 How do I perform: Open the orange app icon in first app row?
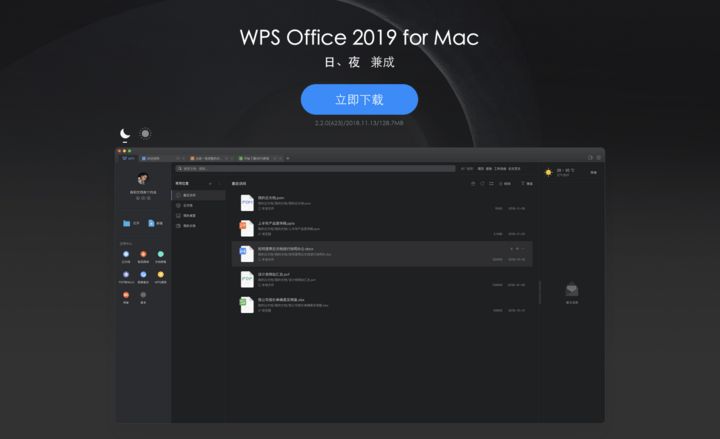point(143,254)
